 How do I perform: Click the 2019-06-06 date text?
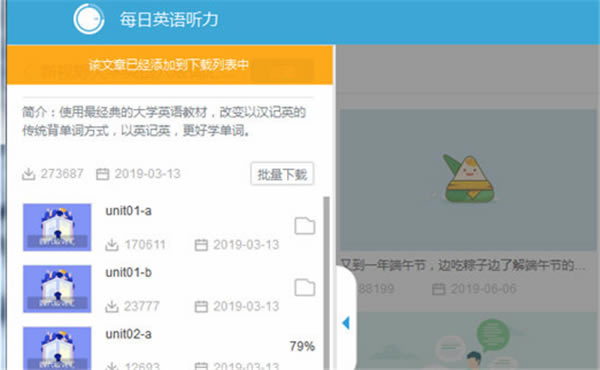tap(484, 289)
